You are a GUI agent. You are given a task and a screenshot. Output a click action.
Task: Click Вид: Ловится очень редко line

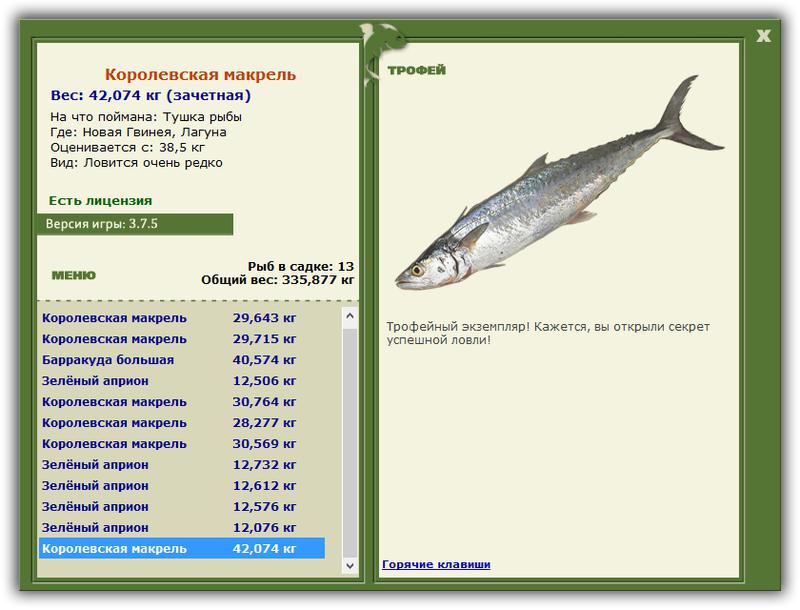tap(136, 163)
